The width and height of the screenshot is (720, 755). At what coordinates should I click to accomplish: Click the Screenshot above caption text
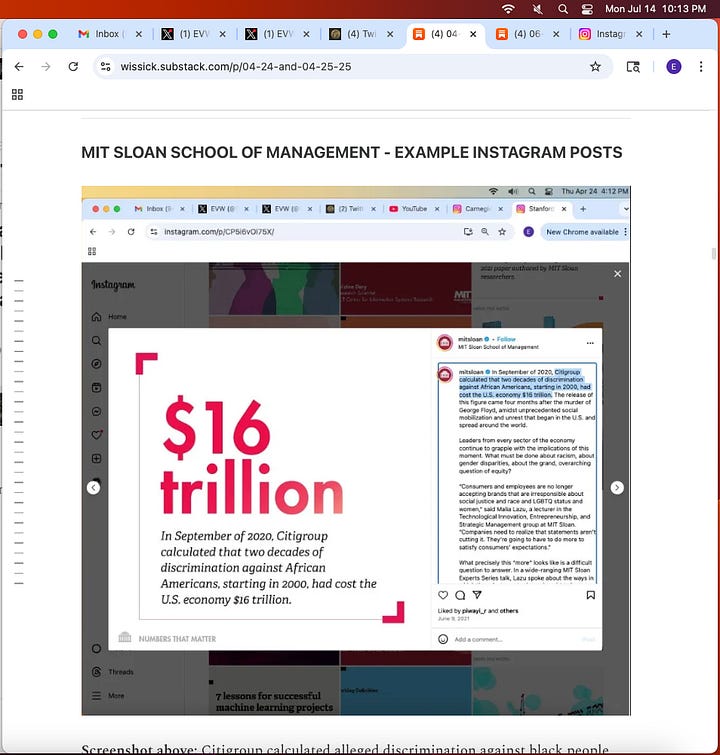pos(345,749)
